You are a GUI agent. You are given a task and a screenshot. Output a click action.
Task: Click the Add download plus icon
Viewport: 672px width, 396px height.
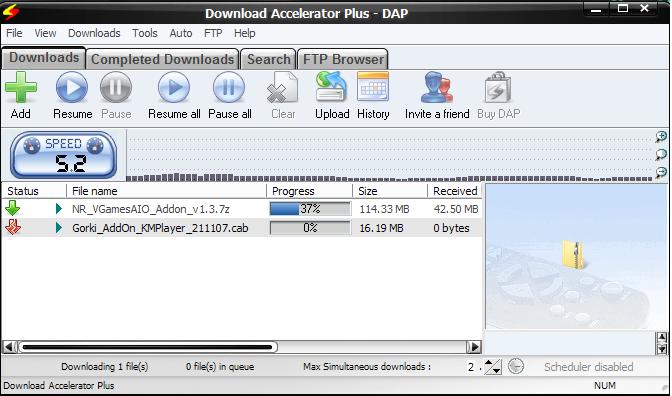coord(21,87)
